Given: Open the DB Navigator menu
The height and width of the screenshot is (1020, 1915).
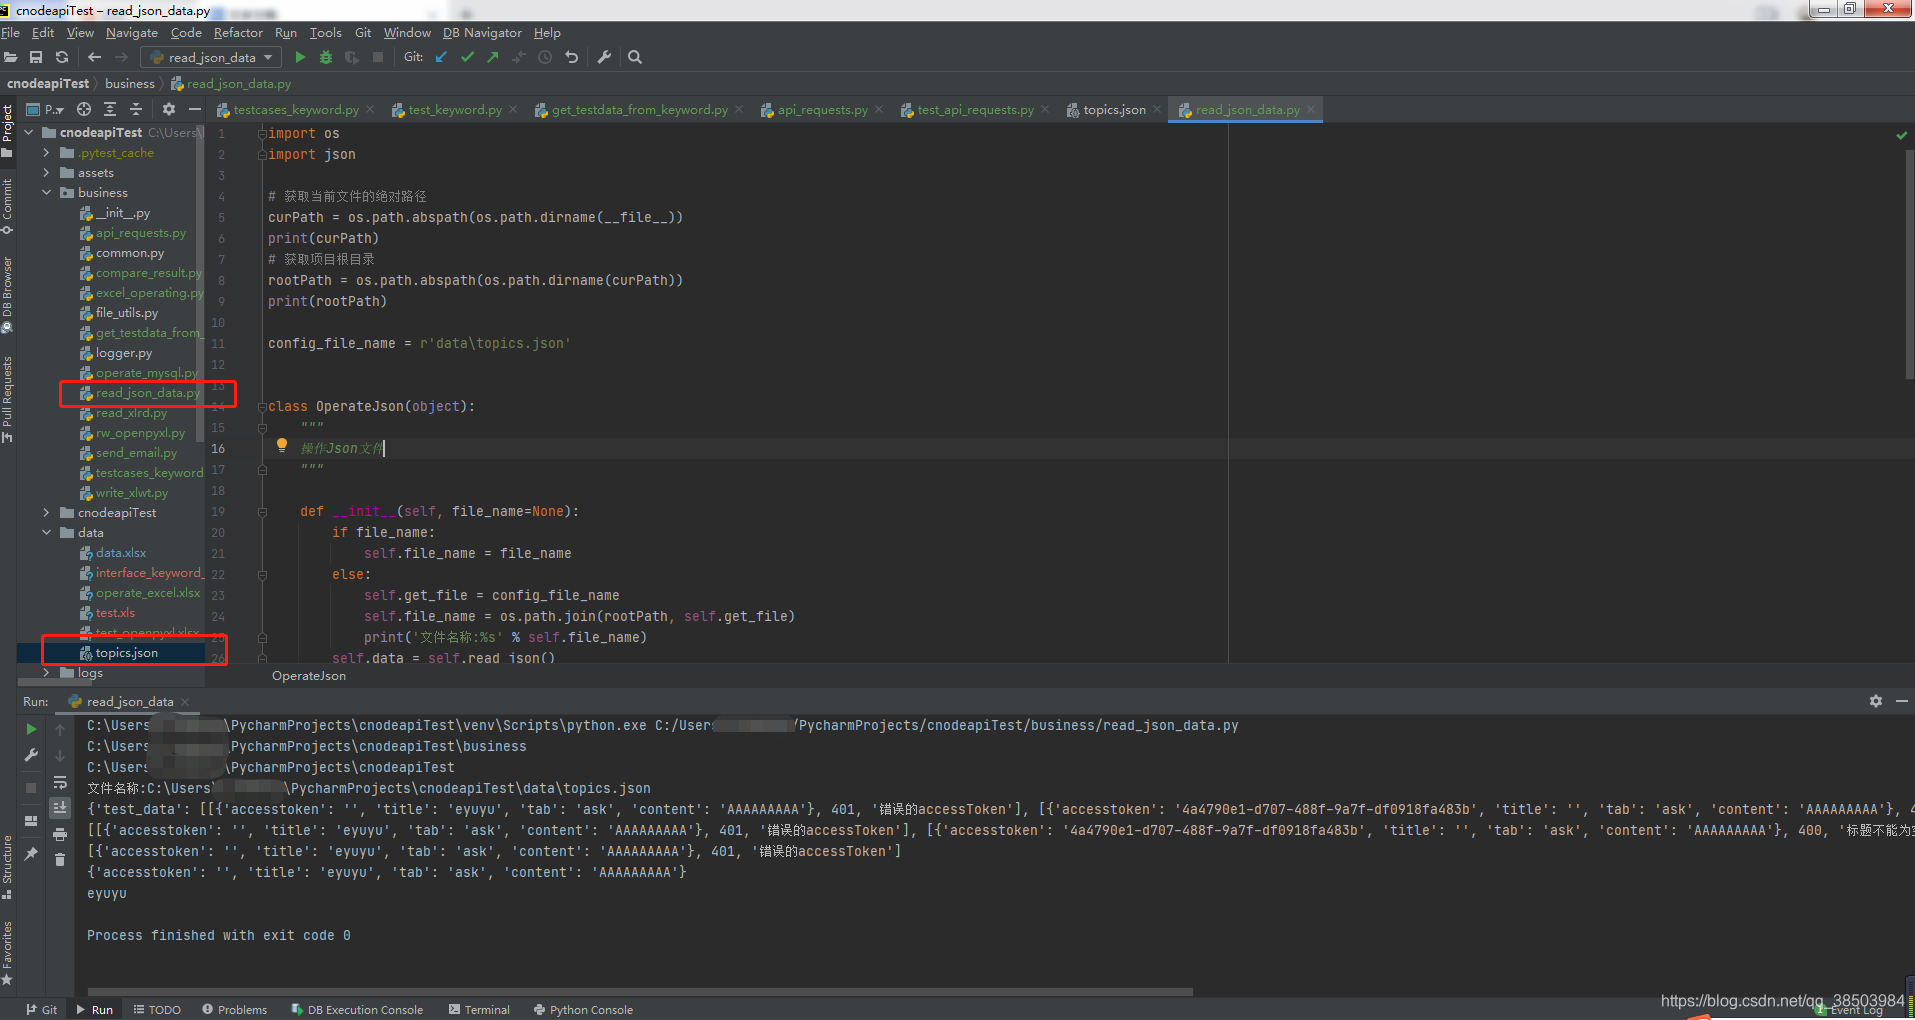Looking at the screenshot, I should point(482,33).
